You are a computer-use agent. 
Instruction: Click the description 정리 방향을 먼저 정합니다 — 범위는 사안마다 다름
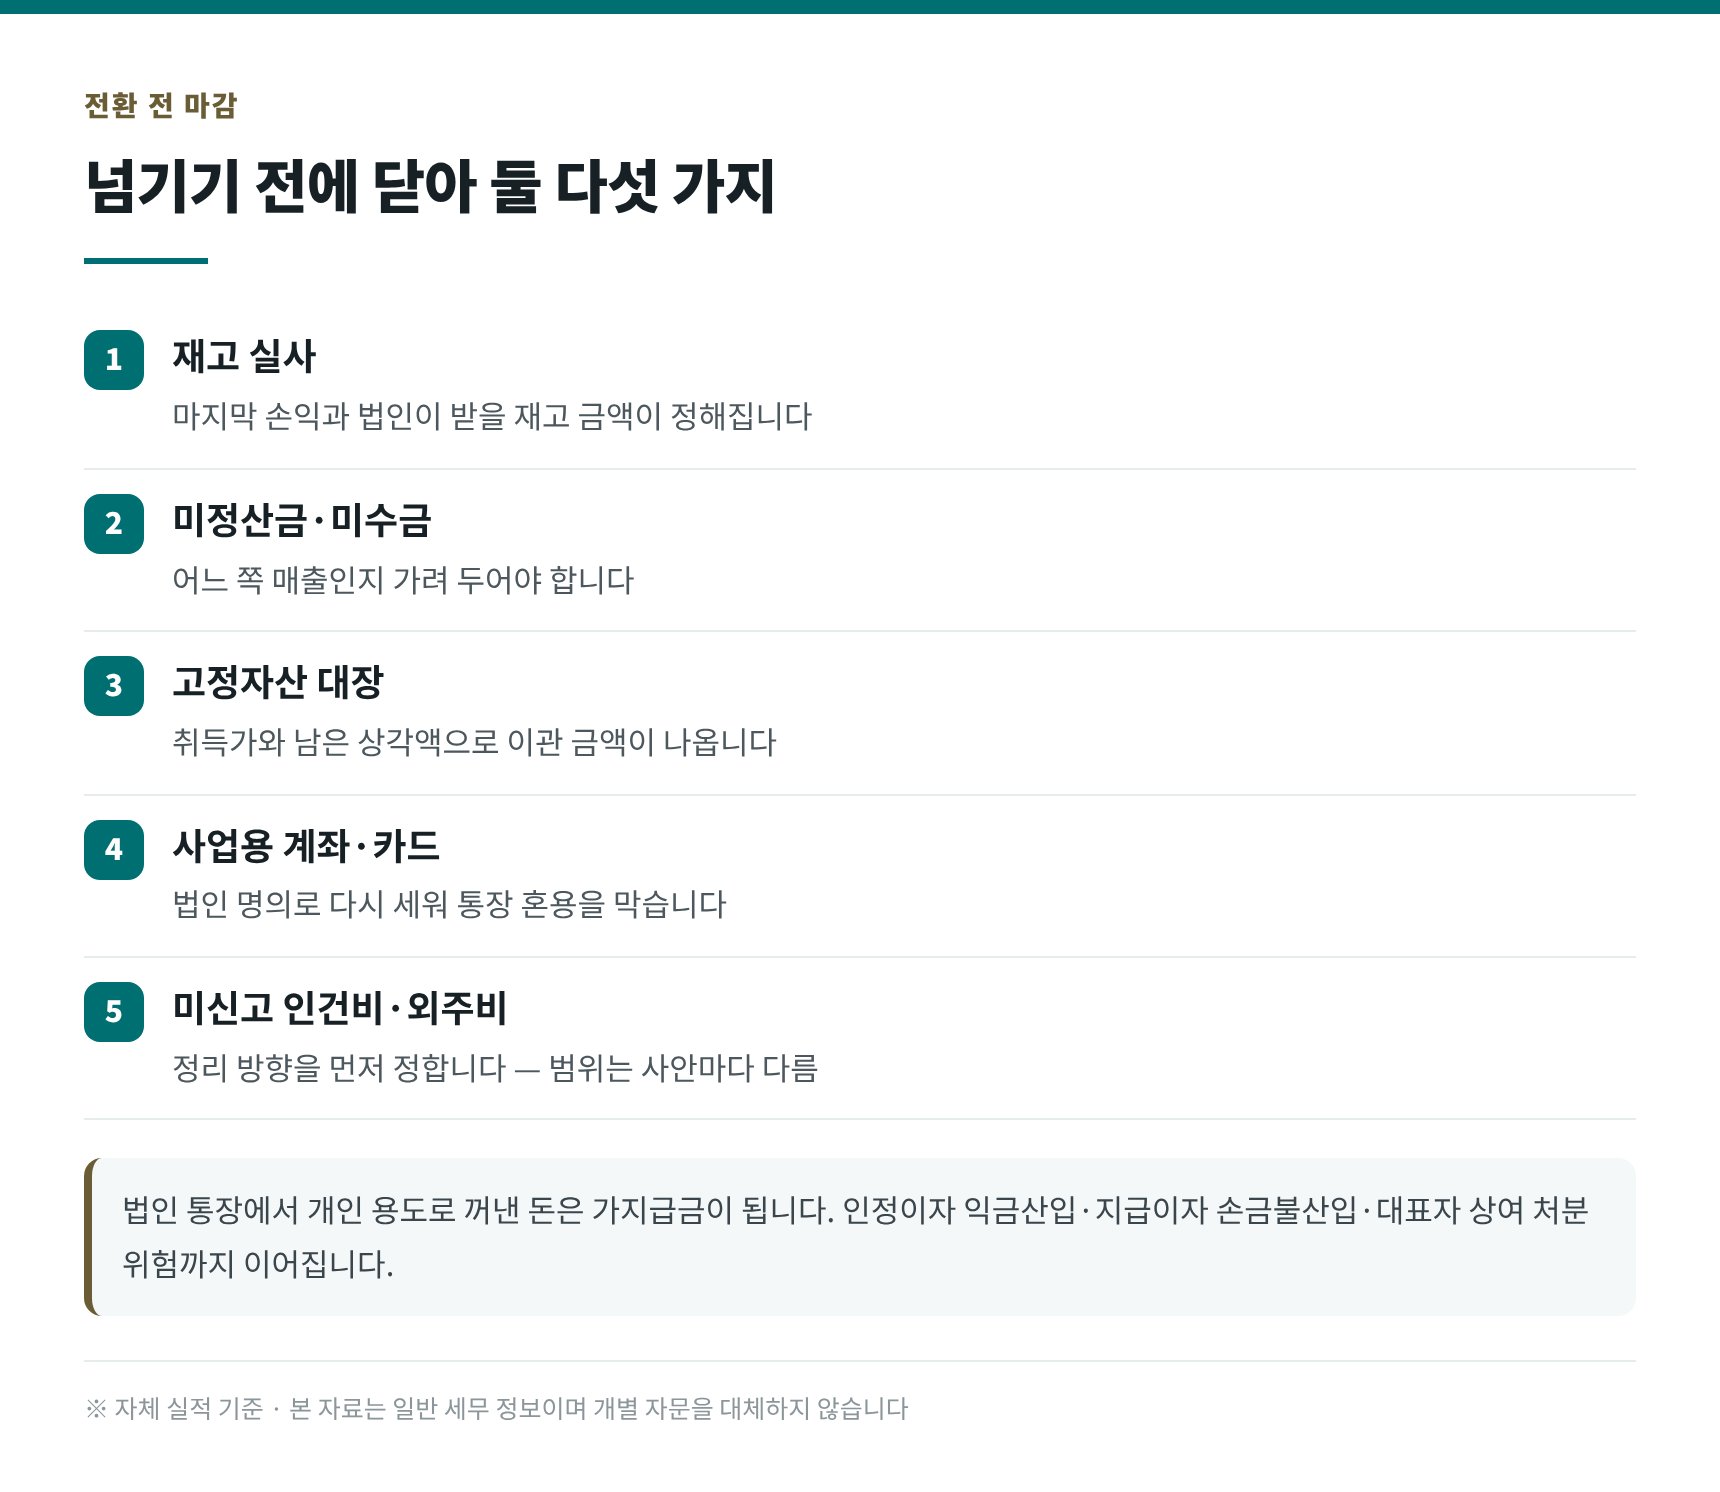tap(495, 1068)
